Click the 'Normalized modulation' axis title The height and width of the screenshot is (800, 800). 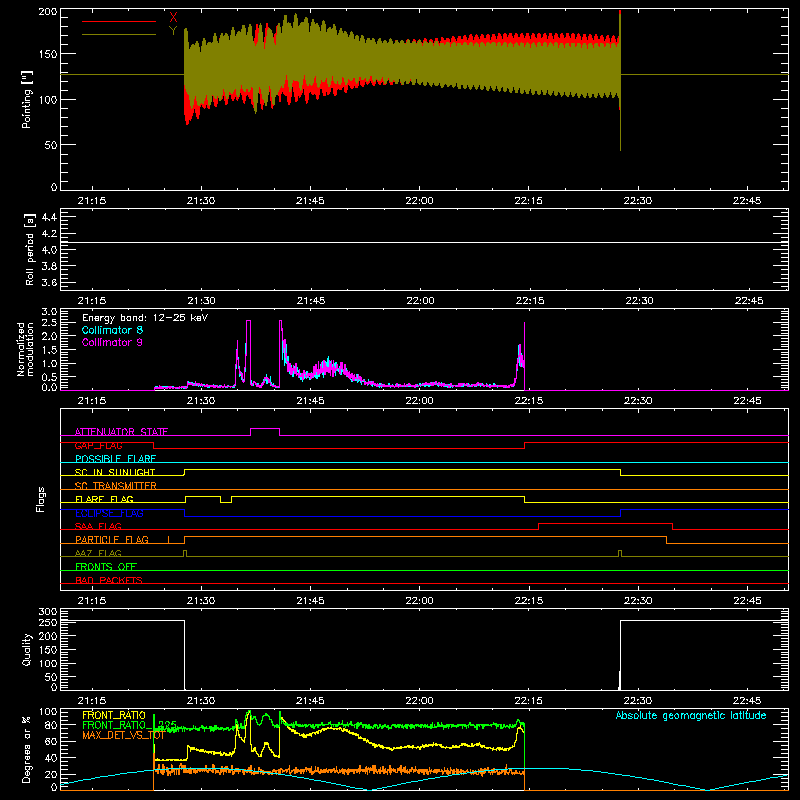click(x=25, y=349)
